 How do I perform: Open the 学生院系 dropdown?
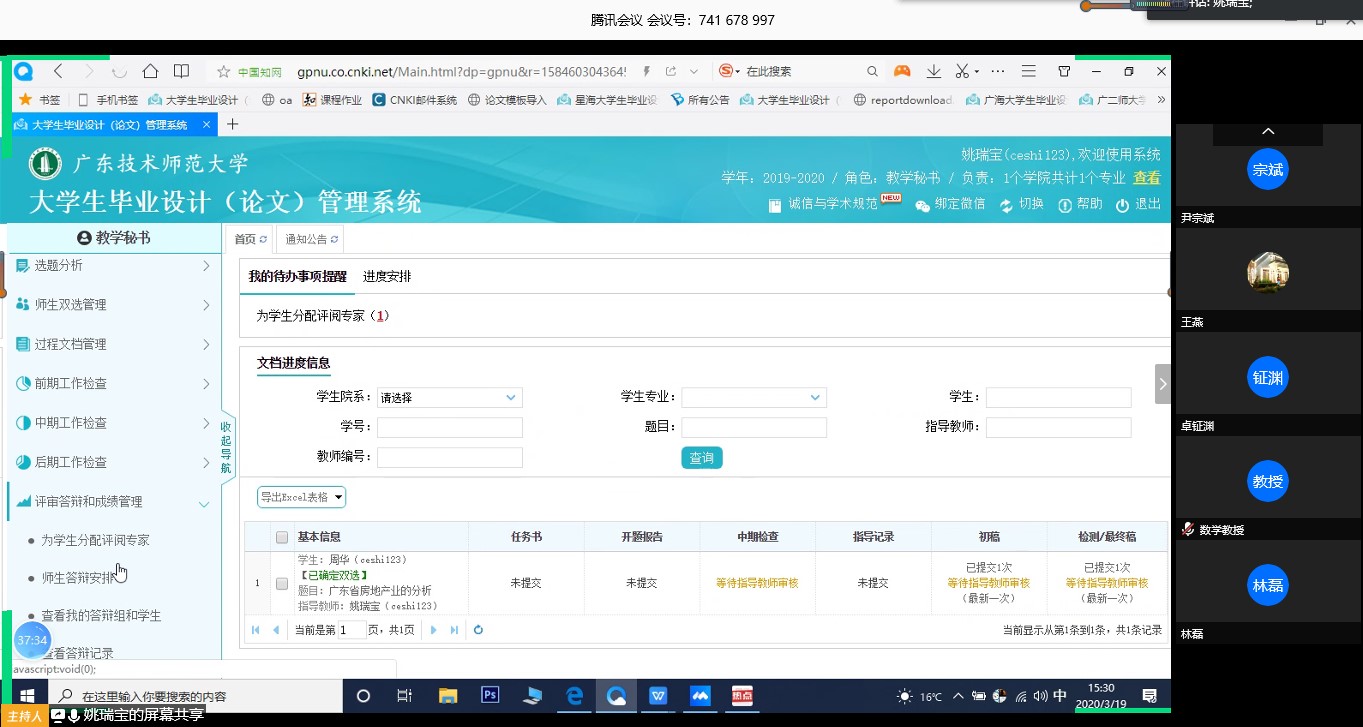[x=449, y=398]
